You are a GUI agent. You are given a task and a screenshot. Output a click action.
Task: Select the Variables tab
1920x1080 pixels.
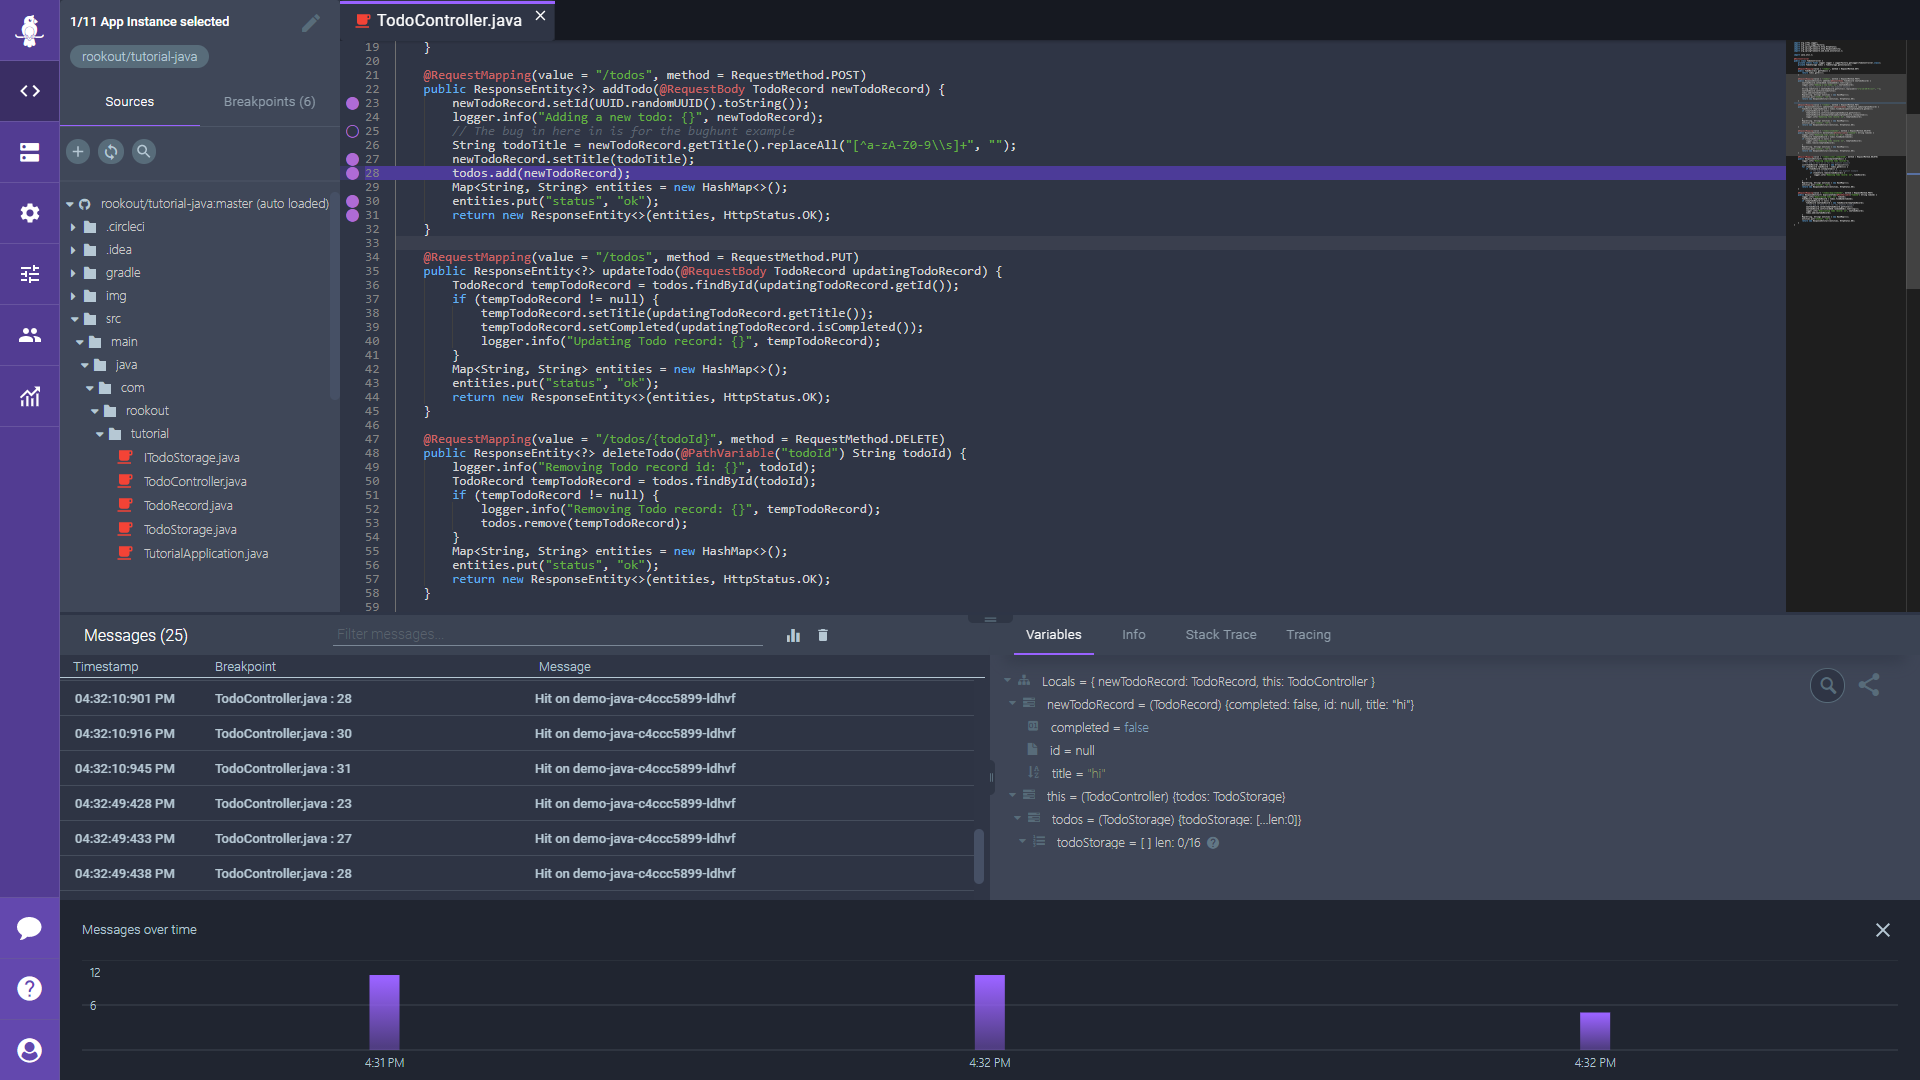(1053, 635)
